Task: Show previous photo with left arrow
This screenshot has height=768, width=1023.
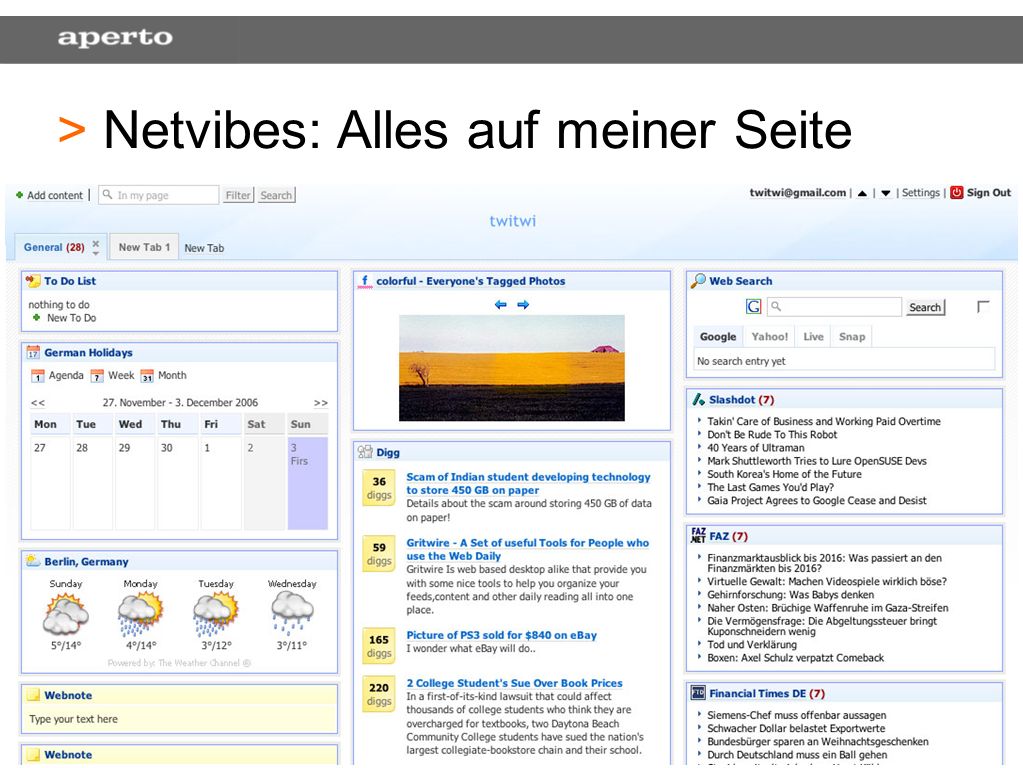Action: (x=500, y=305)
